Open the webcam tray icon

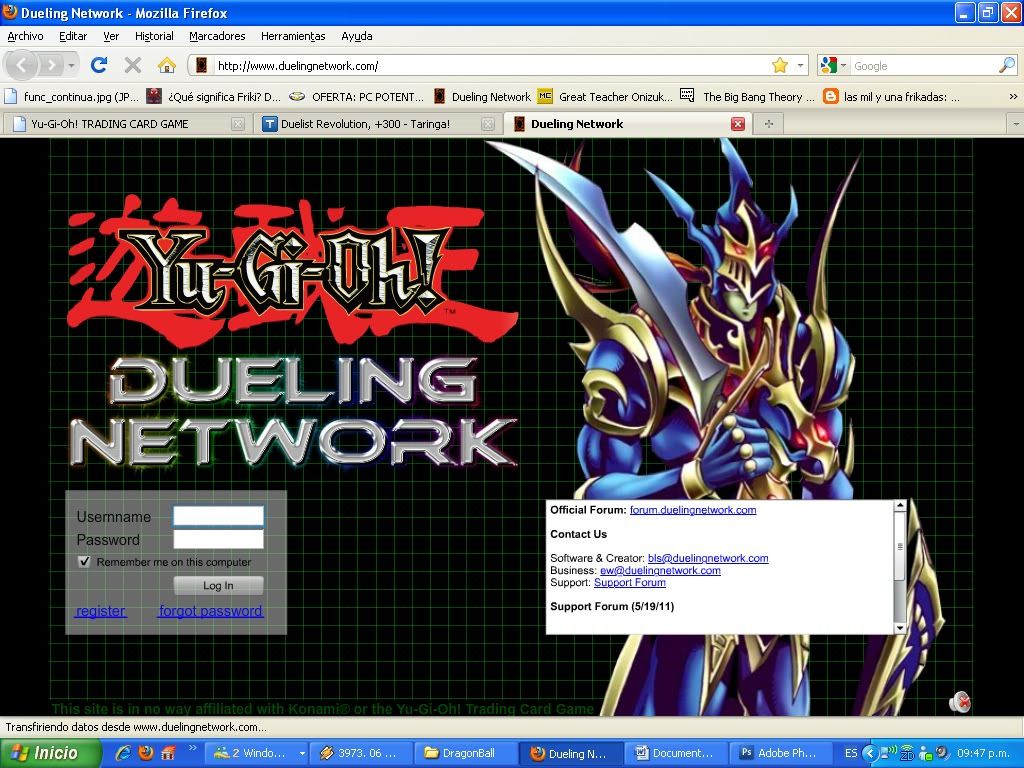coord(942,753)
